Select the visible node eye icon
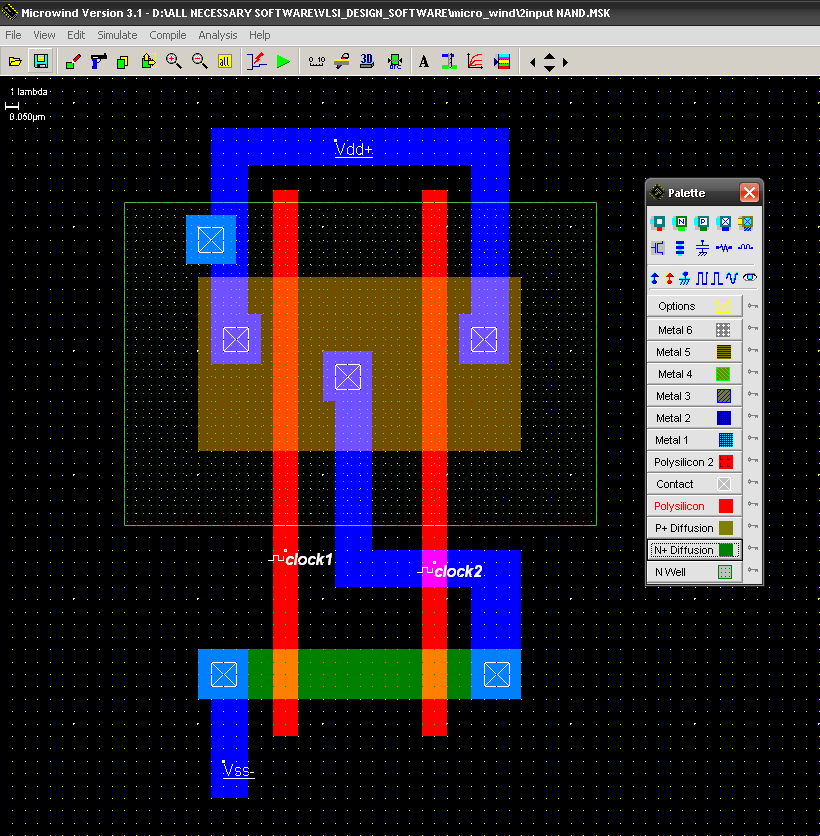Screen dimensions: 820x836 (x=750, y=277)
